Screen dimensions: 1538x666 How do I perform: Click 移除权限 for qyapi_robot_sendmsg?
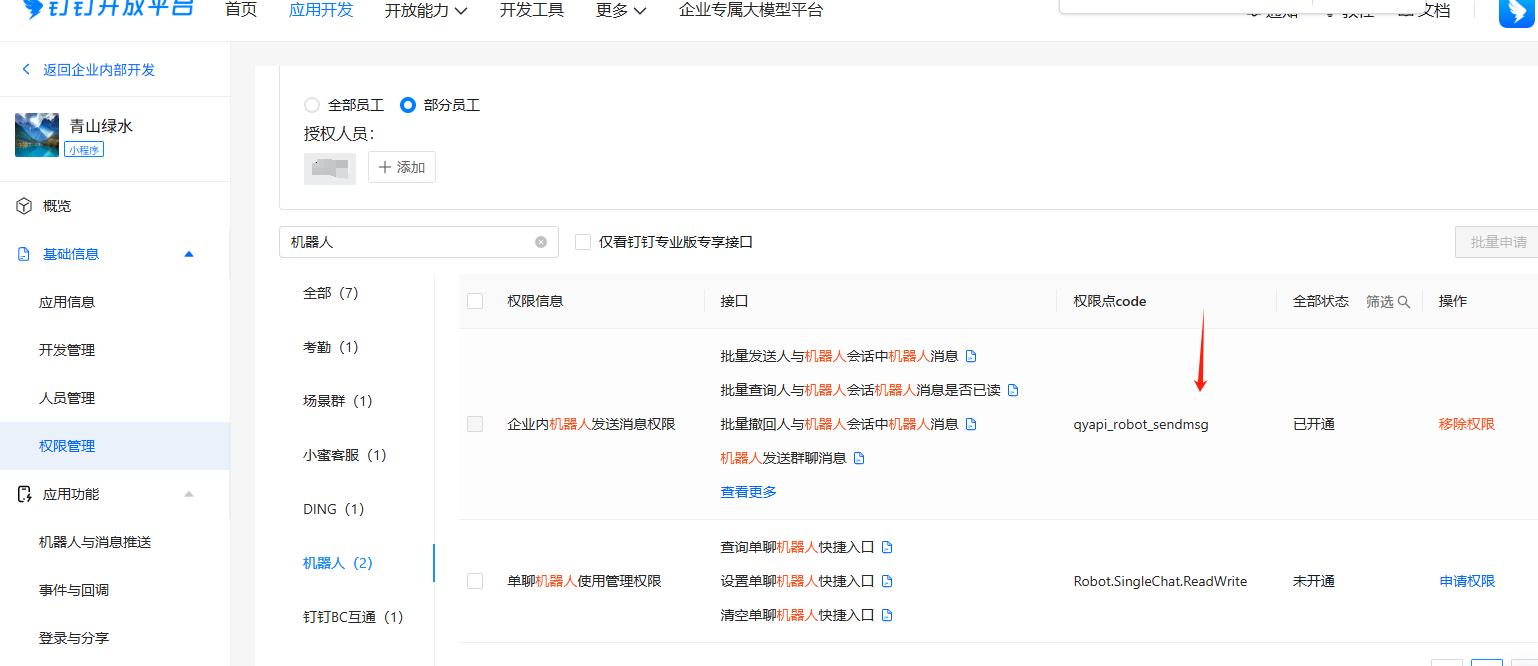pyautogui.click(x=1467, y=424)
